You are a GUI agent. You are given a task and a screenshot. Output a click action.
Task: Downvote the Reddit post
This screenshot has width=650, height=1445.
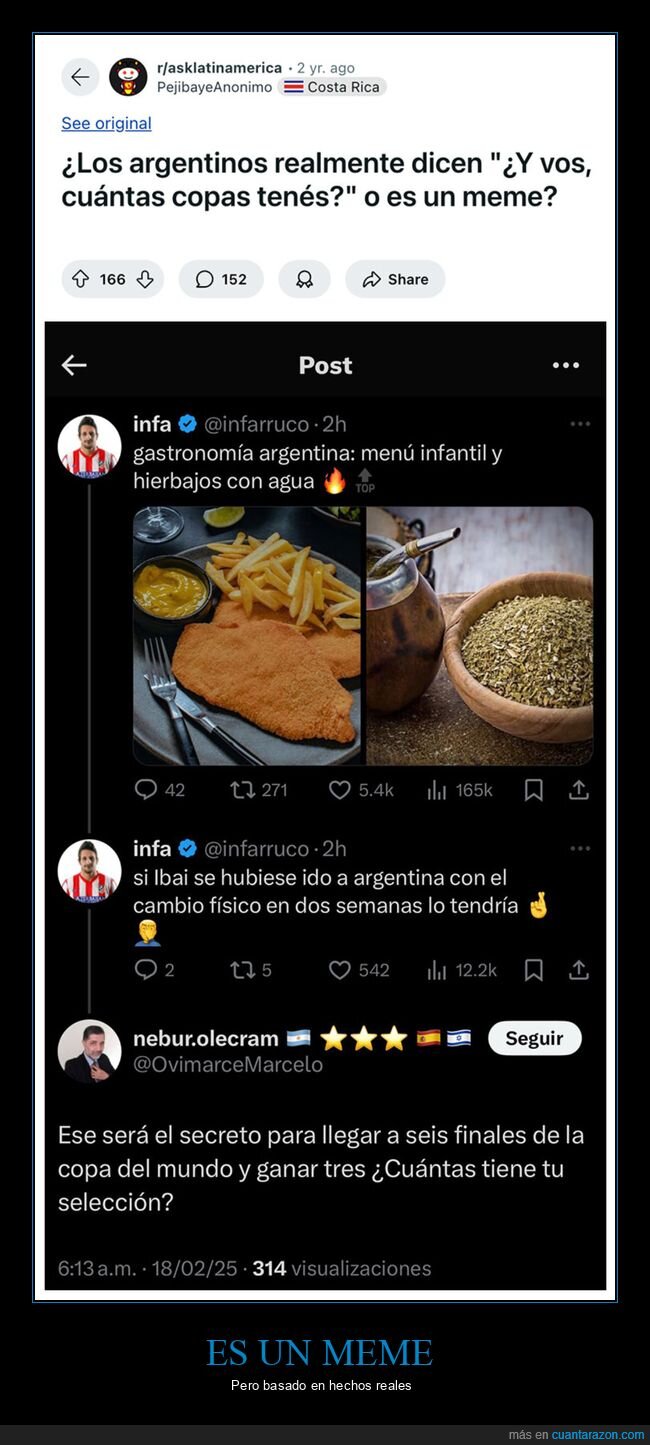145,280
